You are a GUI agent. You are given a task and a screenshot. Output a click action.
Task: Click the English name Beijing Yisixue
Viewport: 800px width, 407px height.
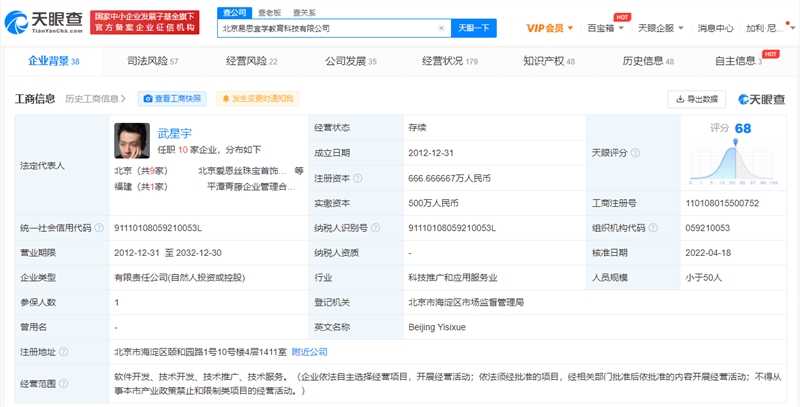coord(437,327)
